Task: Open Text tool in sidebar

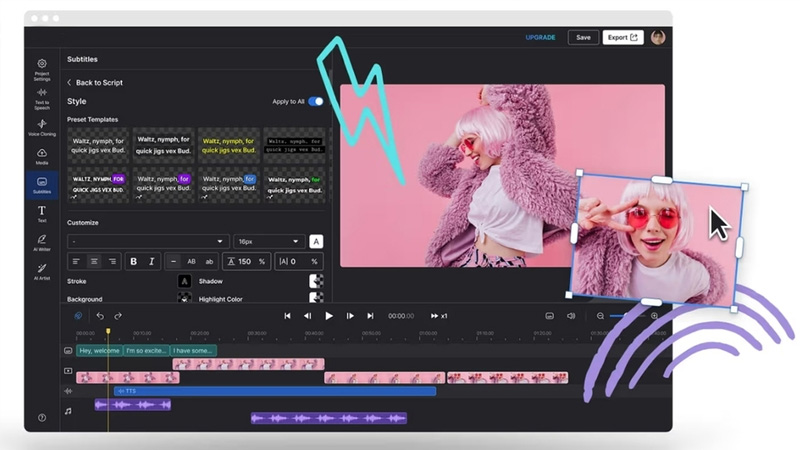Action: 42,214
